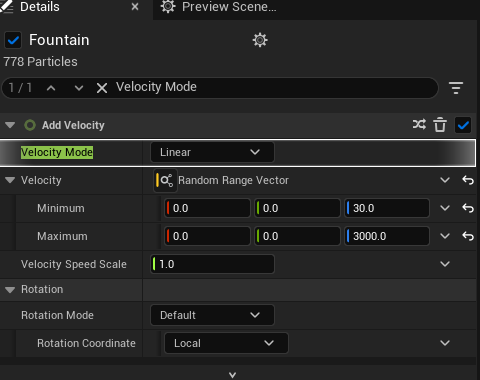Image resolution: width=480 pixels, height=380 pixels.
Task: Clear the Velocity Mode search text
Action: 102,88
